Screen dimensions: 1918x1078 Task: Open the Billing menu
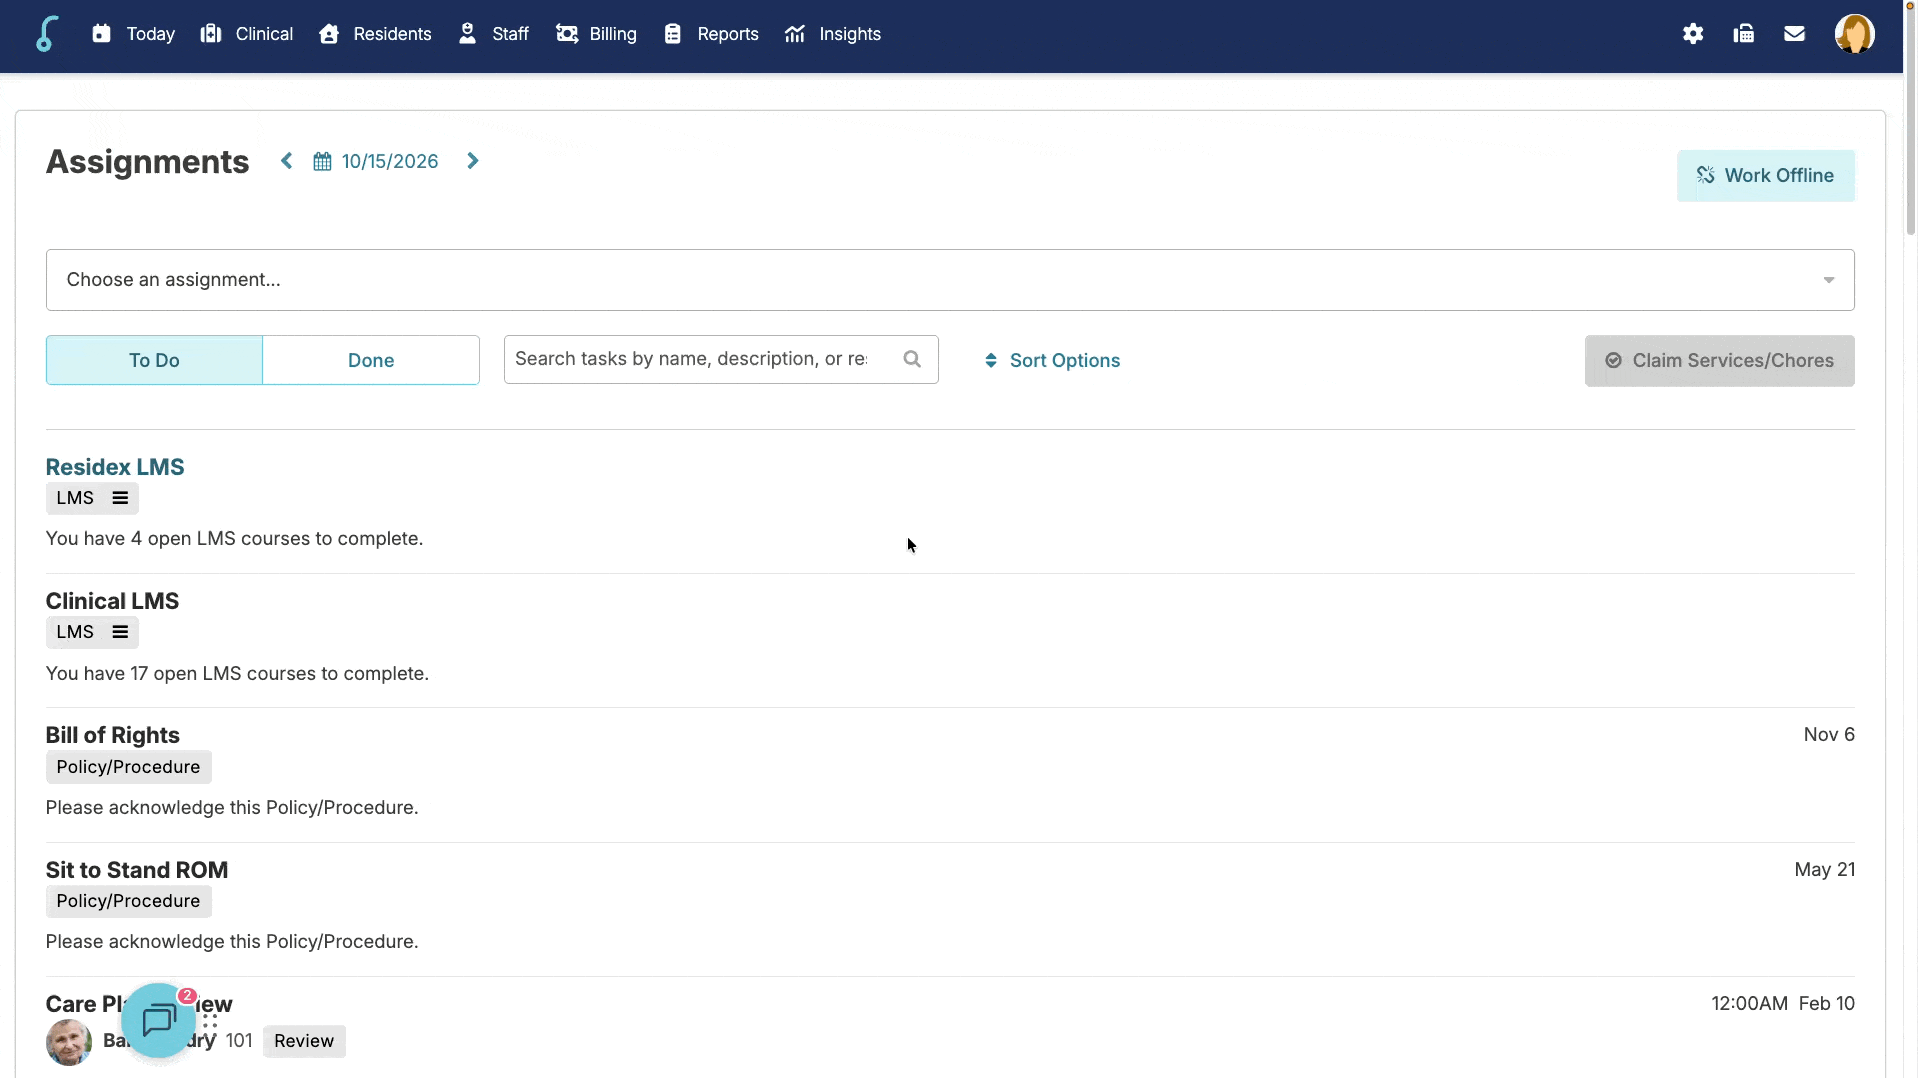596,34
